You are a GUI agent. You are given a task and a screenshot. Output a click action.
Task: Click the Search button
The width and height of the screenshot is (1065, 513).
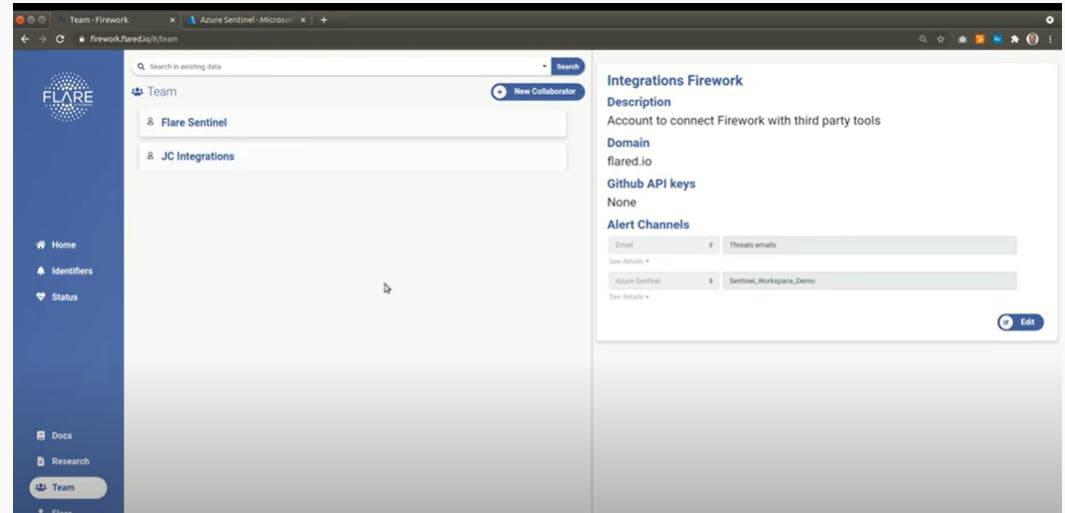567,67
